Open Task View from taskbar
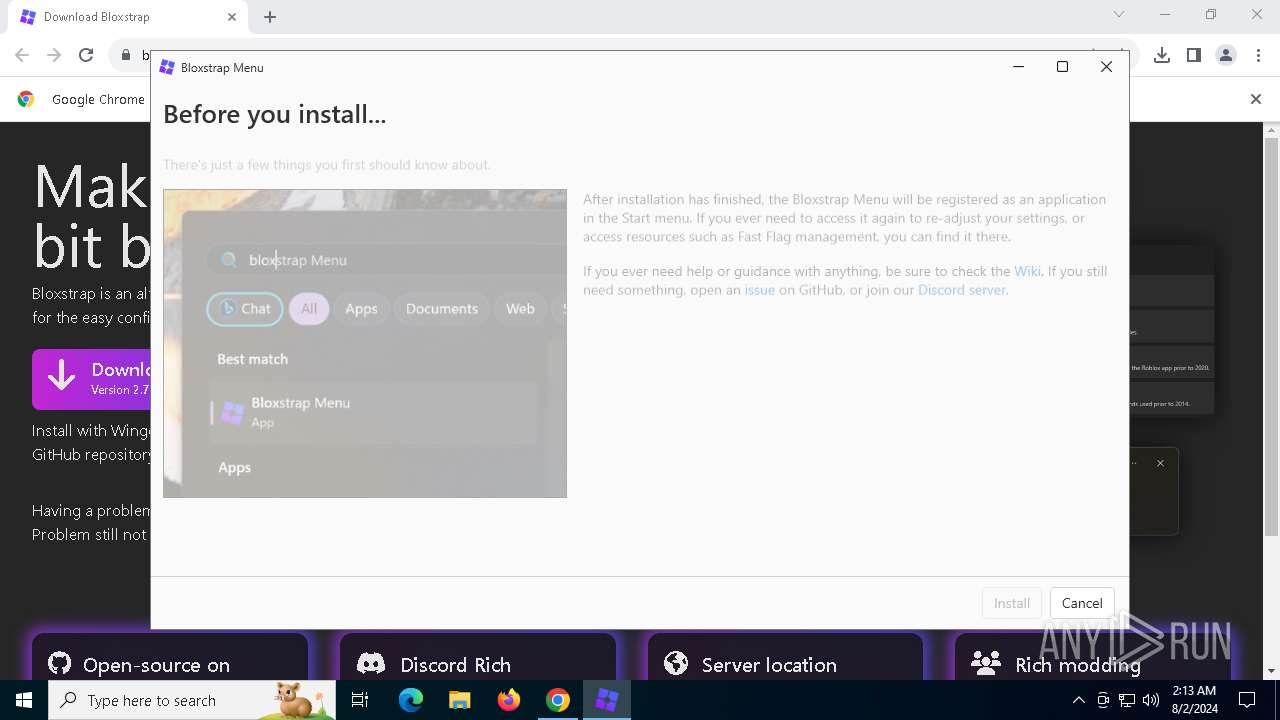 tap(360, 700)
